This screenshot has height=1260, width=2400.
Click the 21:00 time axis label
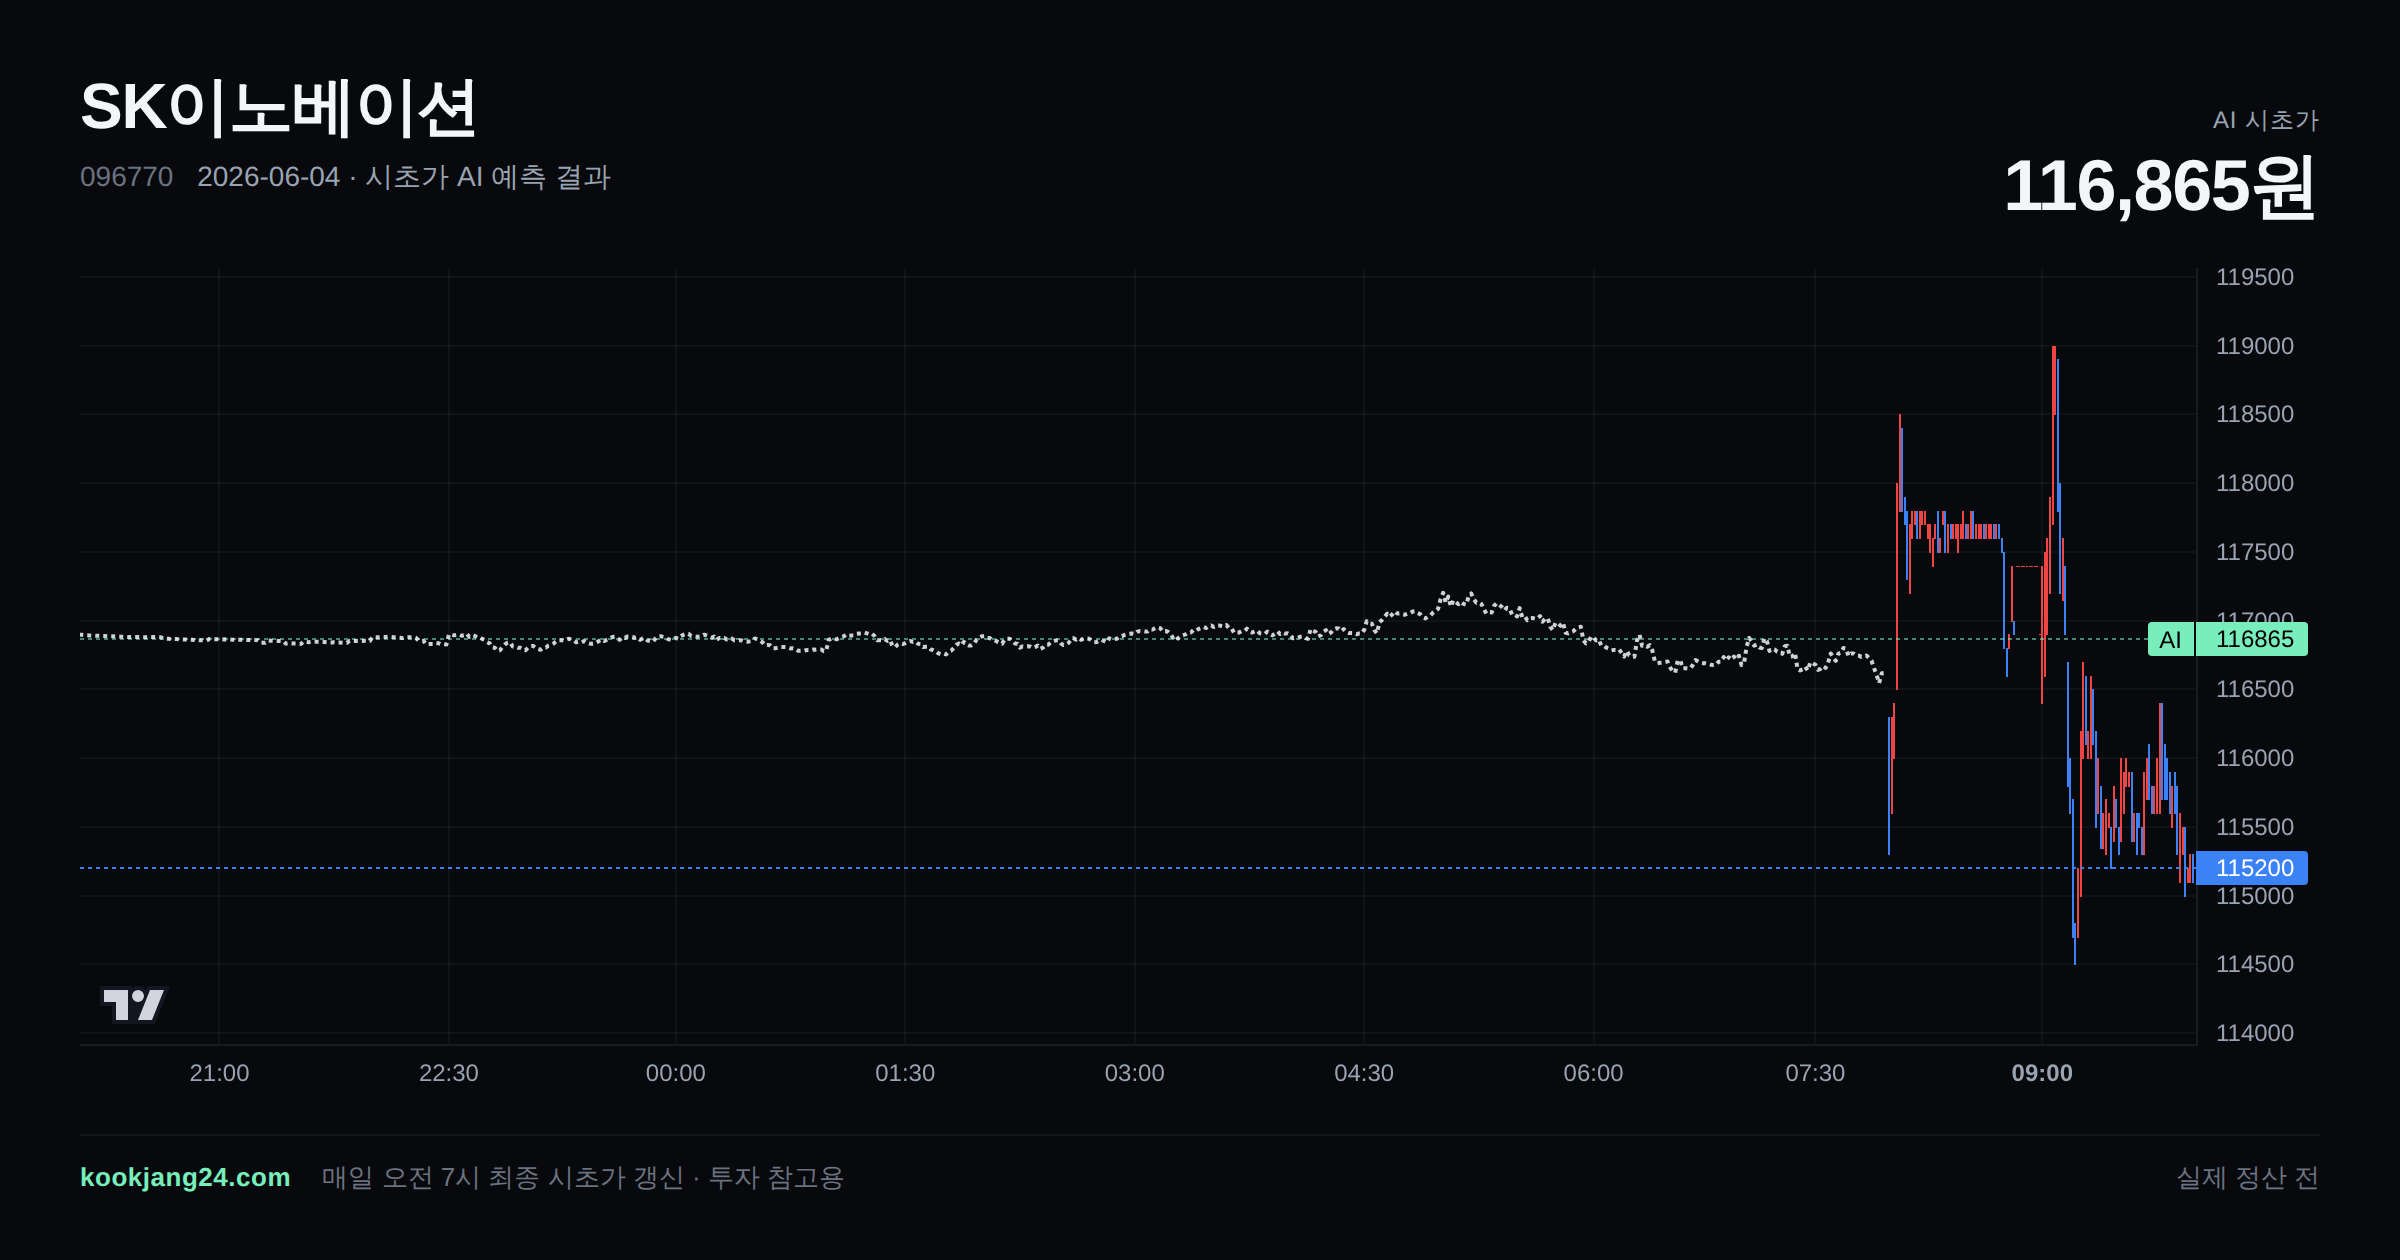(x=219, y=1073)
